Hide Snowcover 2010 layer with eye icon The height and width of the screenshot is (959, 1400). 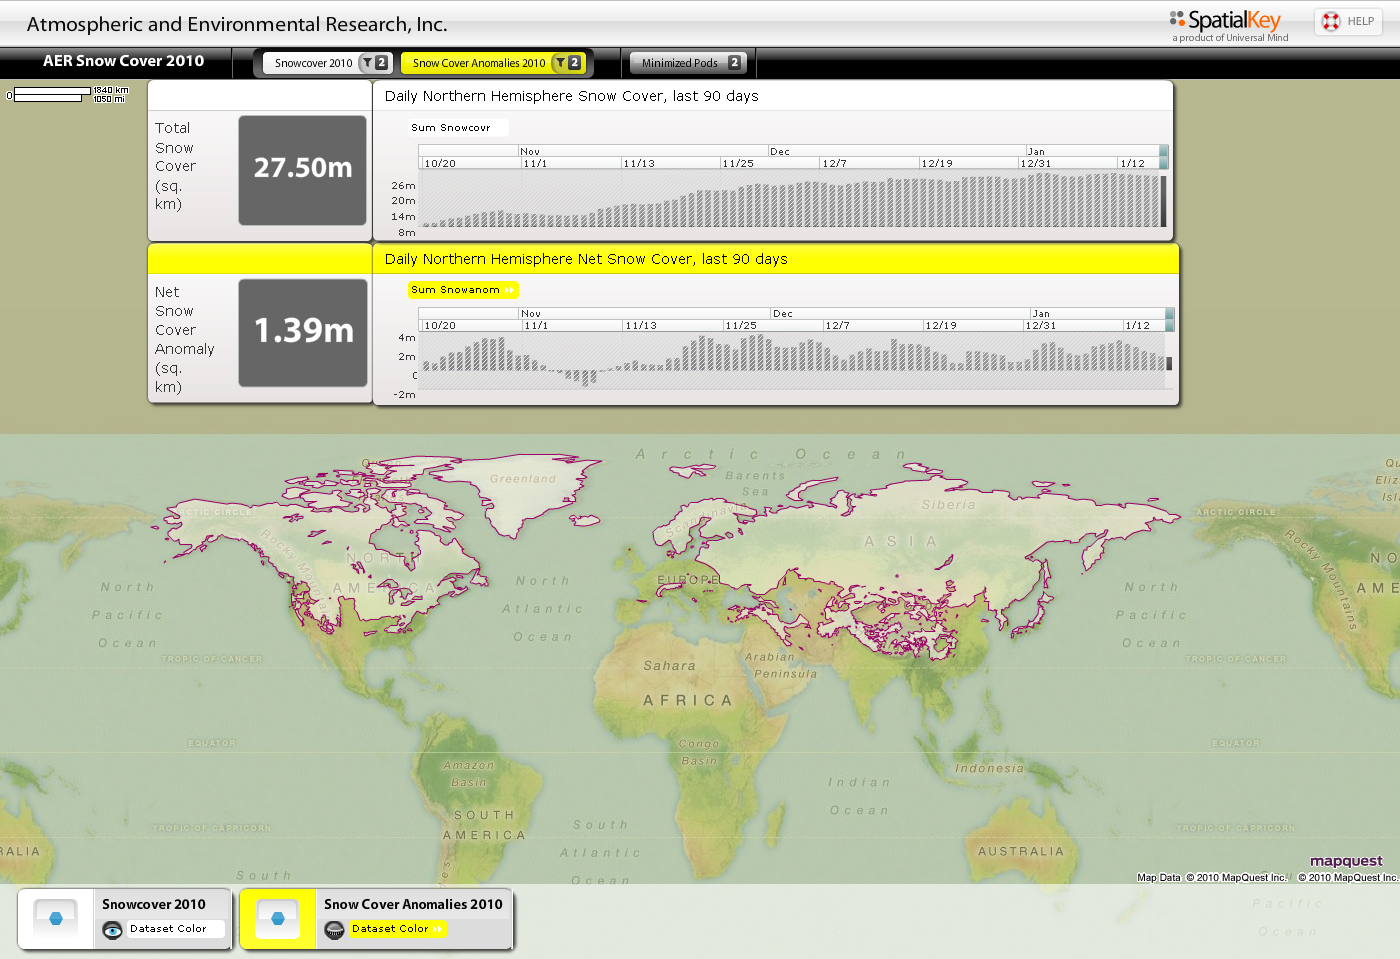click(x=113, y=930)
